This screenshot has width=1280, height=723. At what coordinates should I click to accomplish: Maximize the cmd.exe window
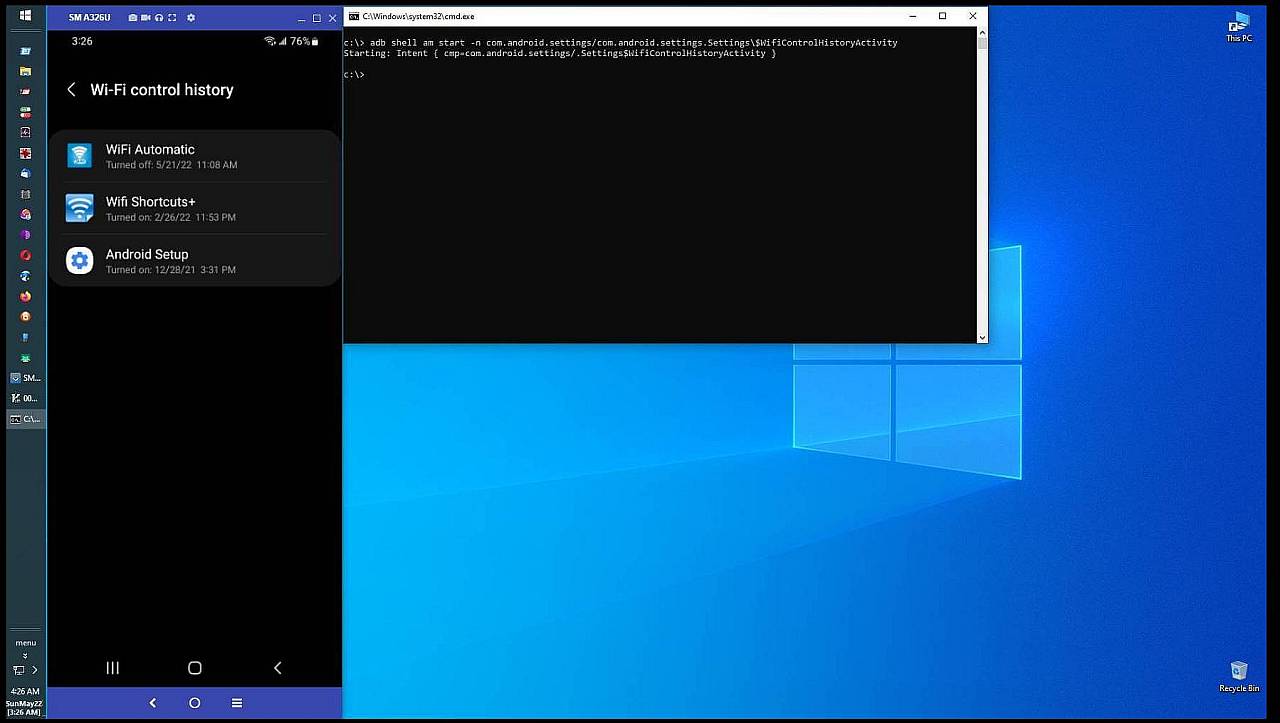pos(942,16)
